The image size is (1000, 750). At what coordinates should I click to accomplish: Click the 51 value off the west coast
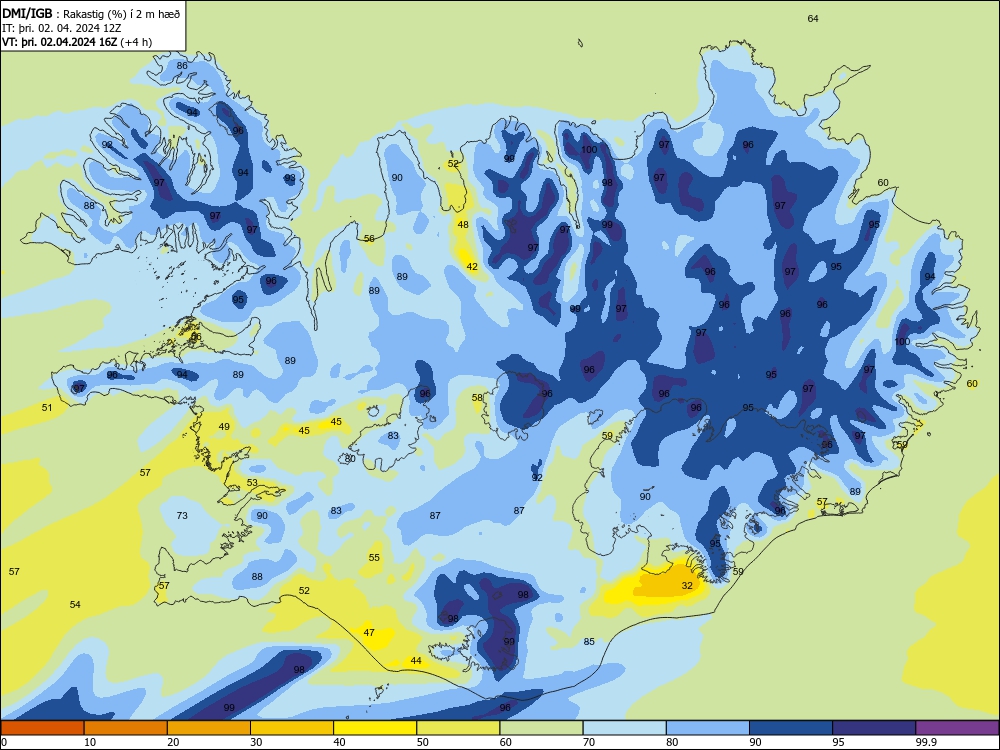pos(47,408)
